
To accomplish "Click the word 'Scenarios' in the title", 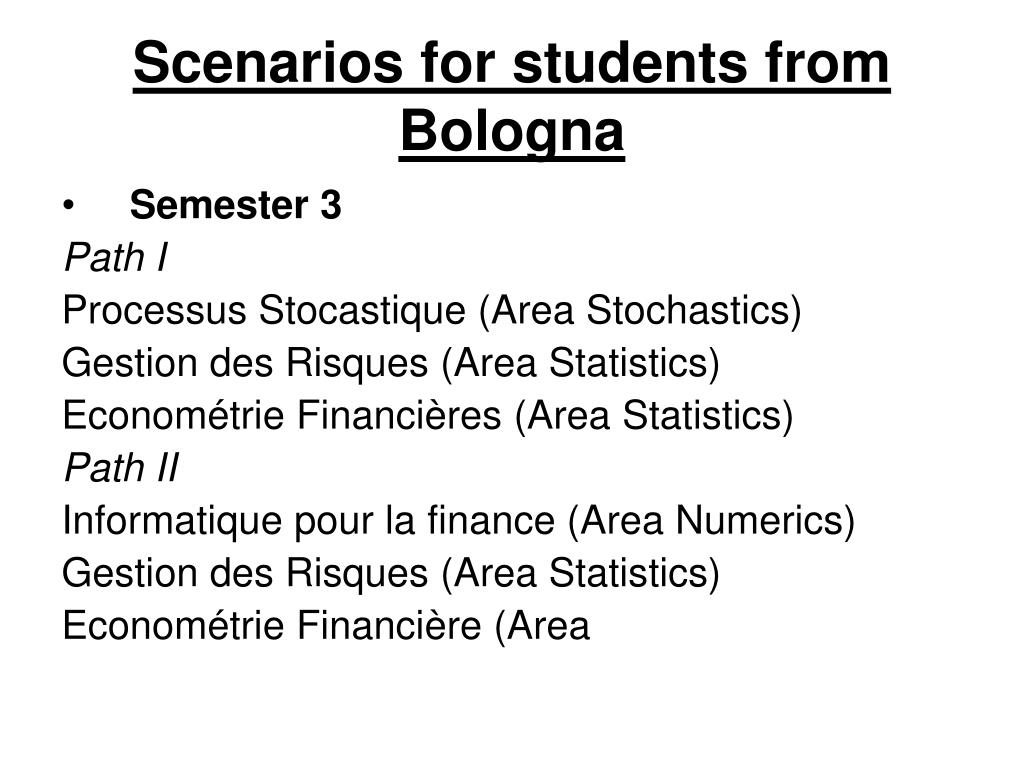I will tap(268, 63).
